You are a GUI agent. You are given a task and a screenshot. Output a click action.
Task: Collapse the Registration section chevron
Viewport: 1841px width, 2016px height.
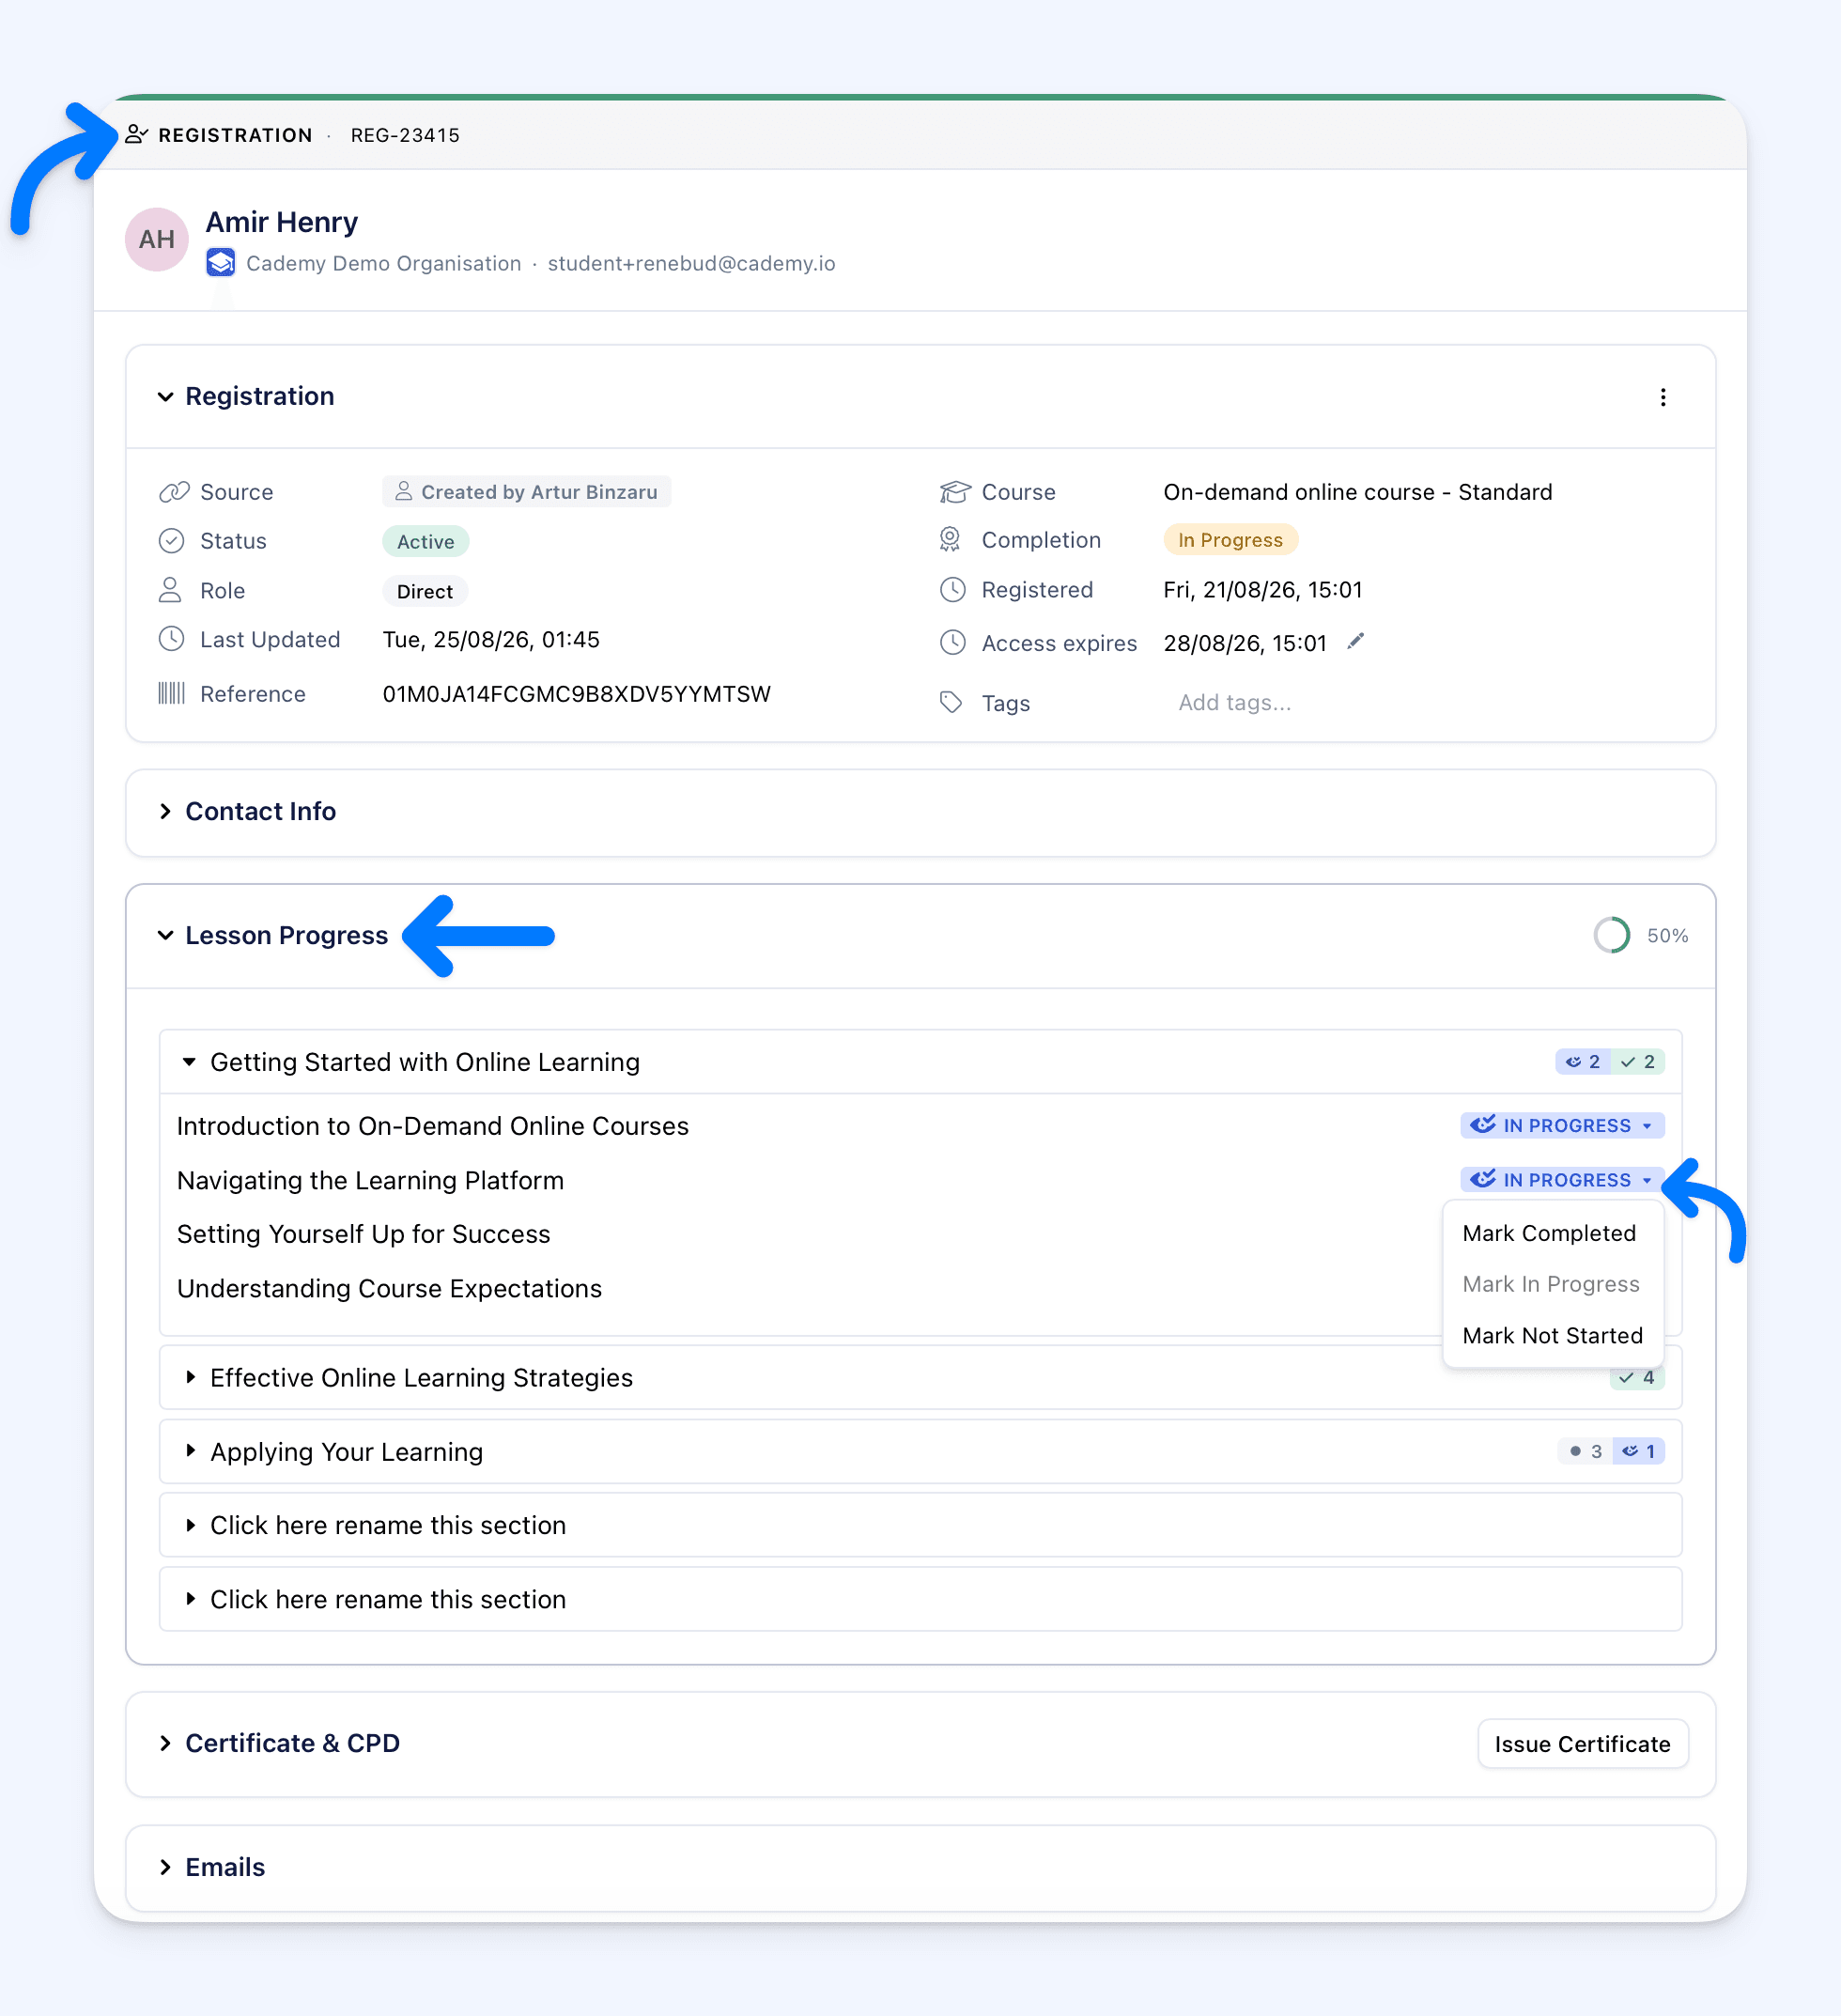click(x=166, y=397)
